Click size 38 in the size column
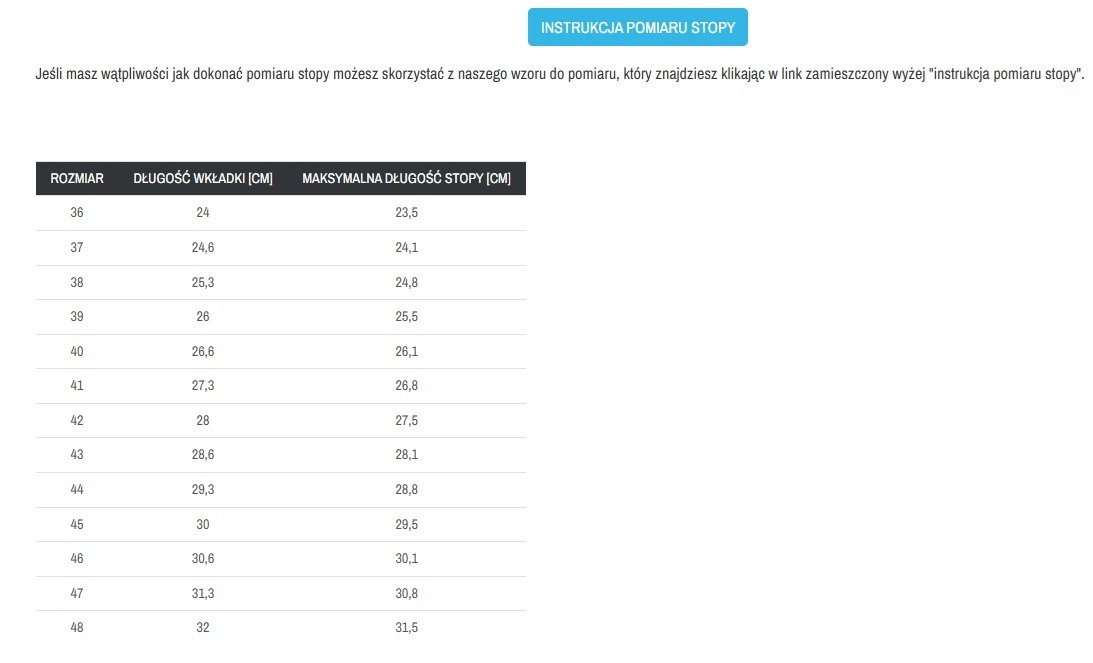The height and width of the screenshot is (663, 1093). pyautogui.click(x=77, y=283)
